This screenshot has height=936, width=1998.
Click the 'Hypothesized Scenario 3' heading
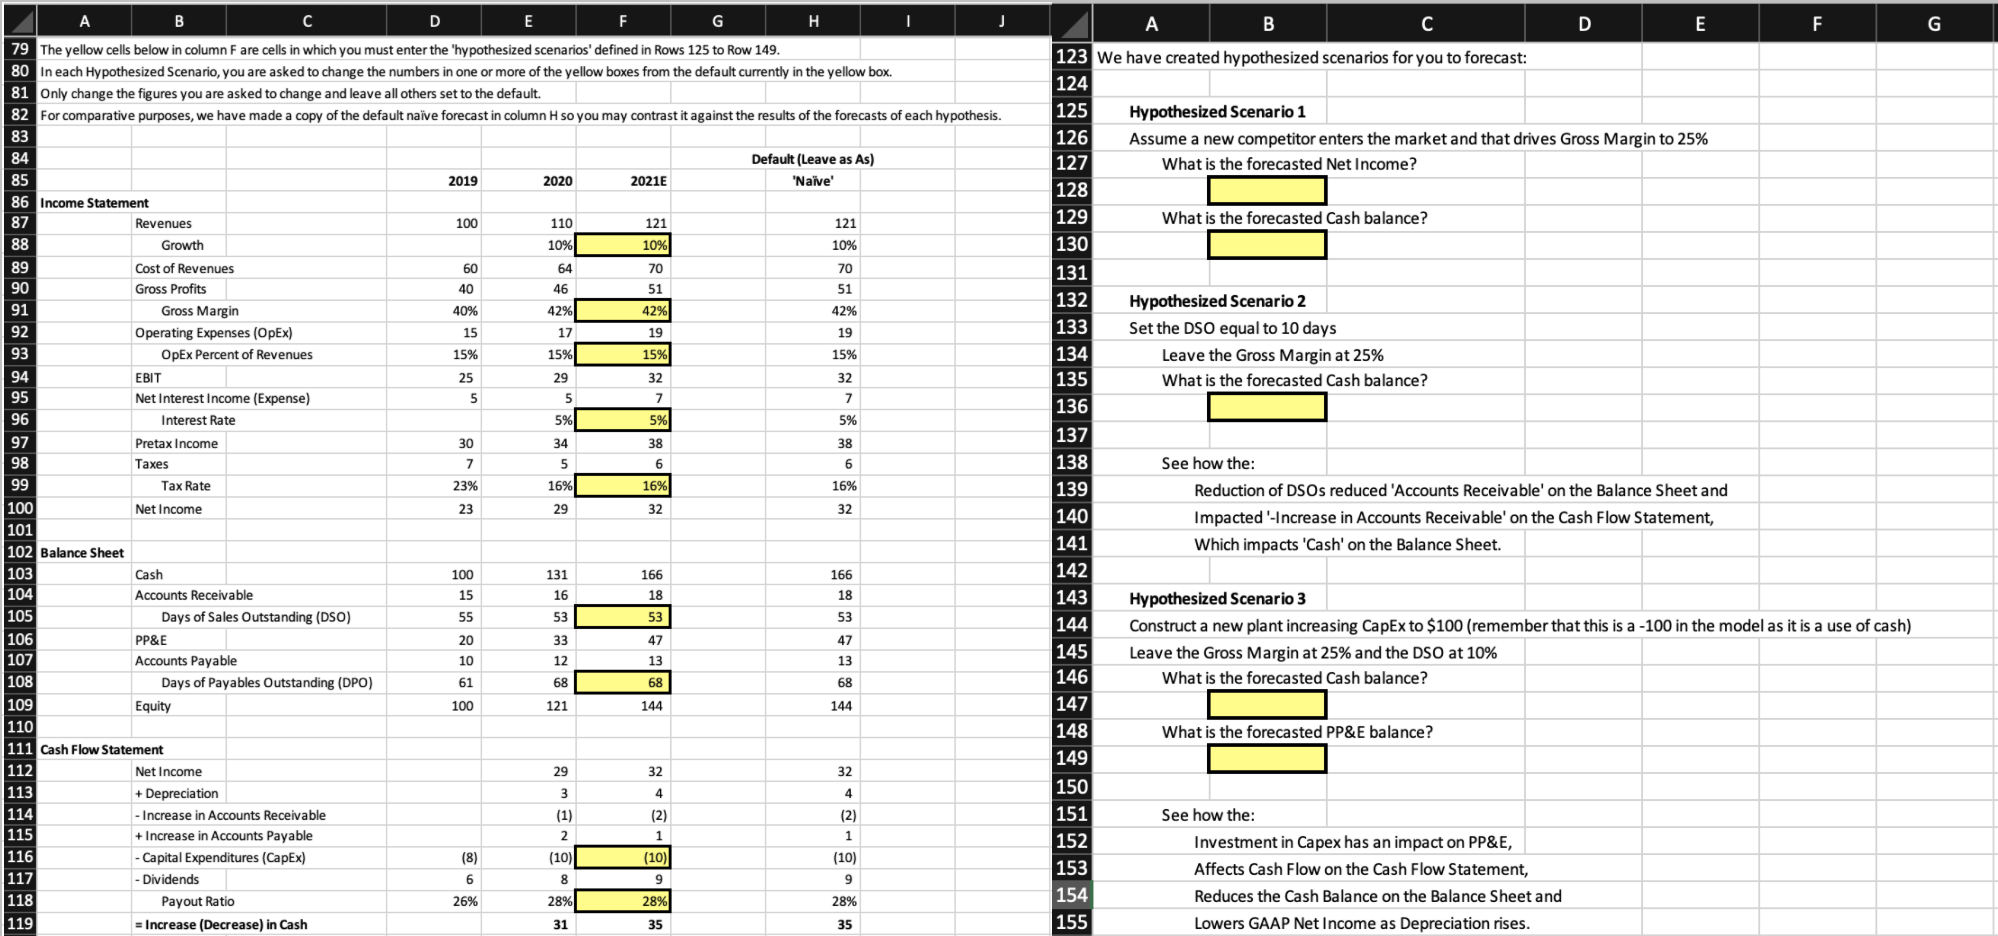pos(1217,598)
